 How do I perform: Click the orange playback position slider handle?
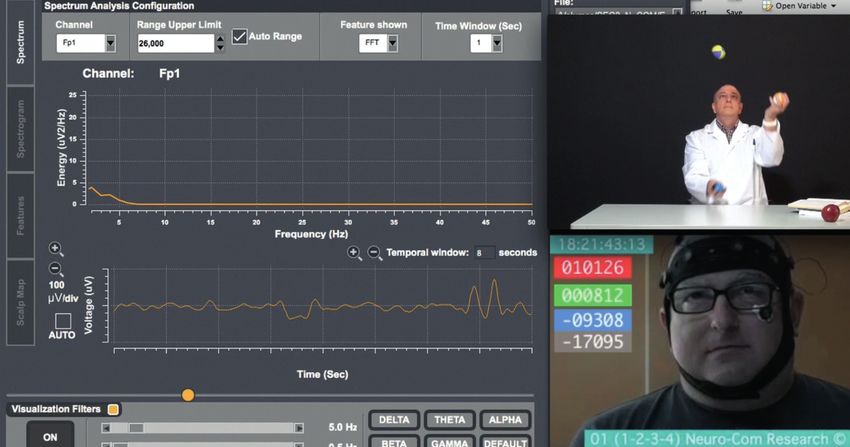pos(188,395)
